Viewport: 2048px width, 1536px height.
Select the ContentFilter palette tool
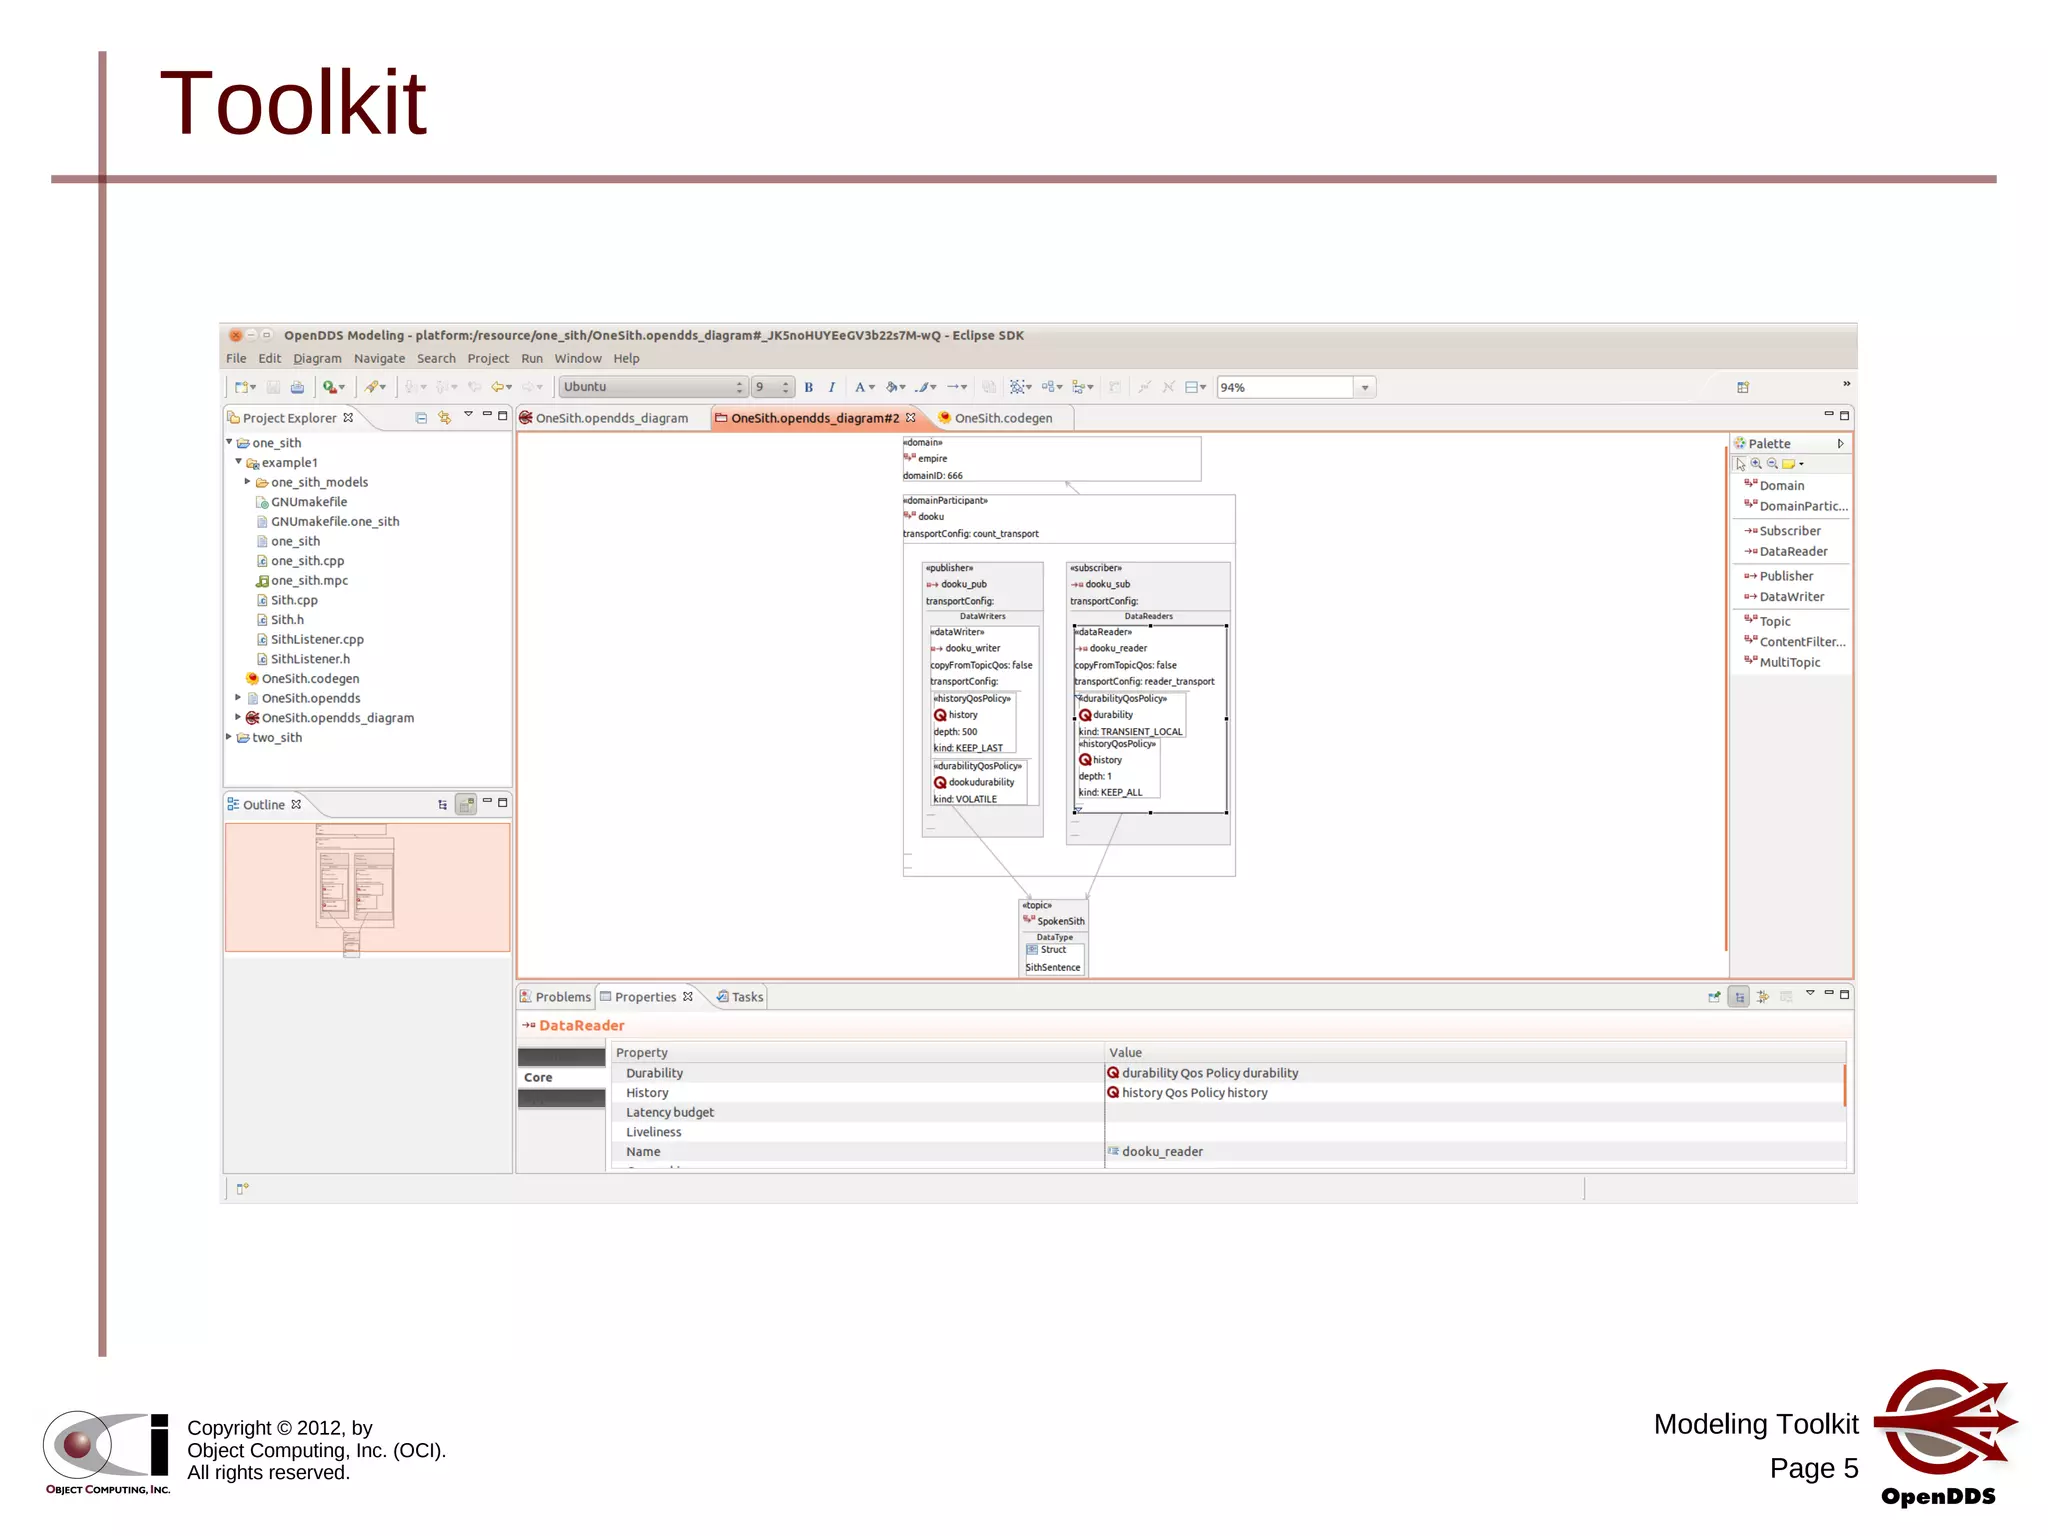1796,642
